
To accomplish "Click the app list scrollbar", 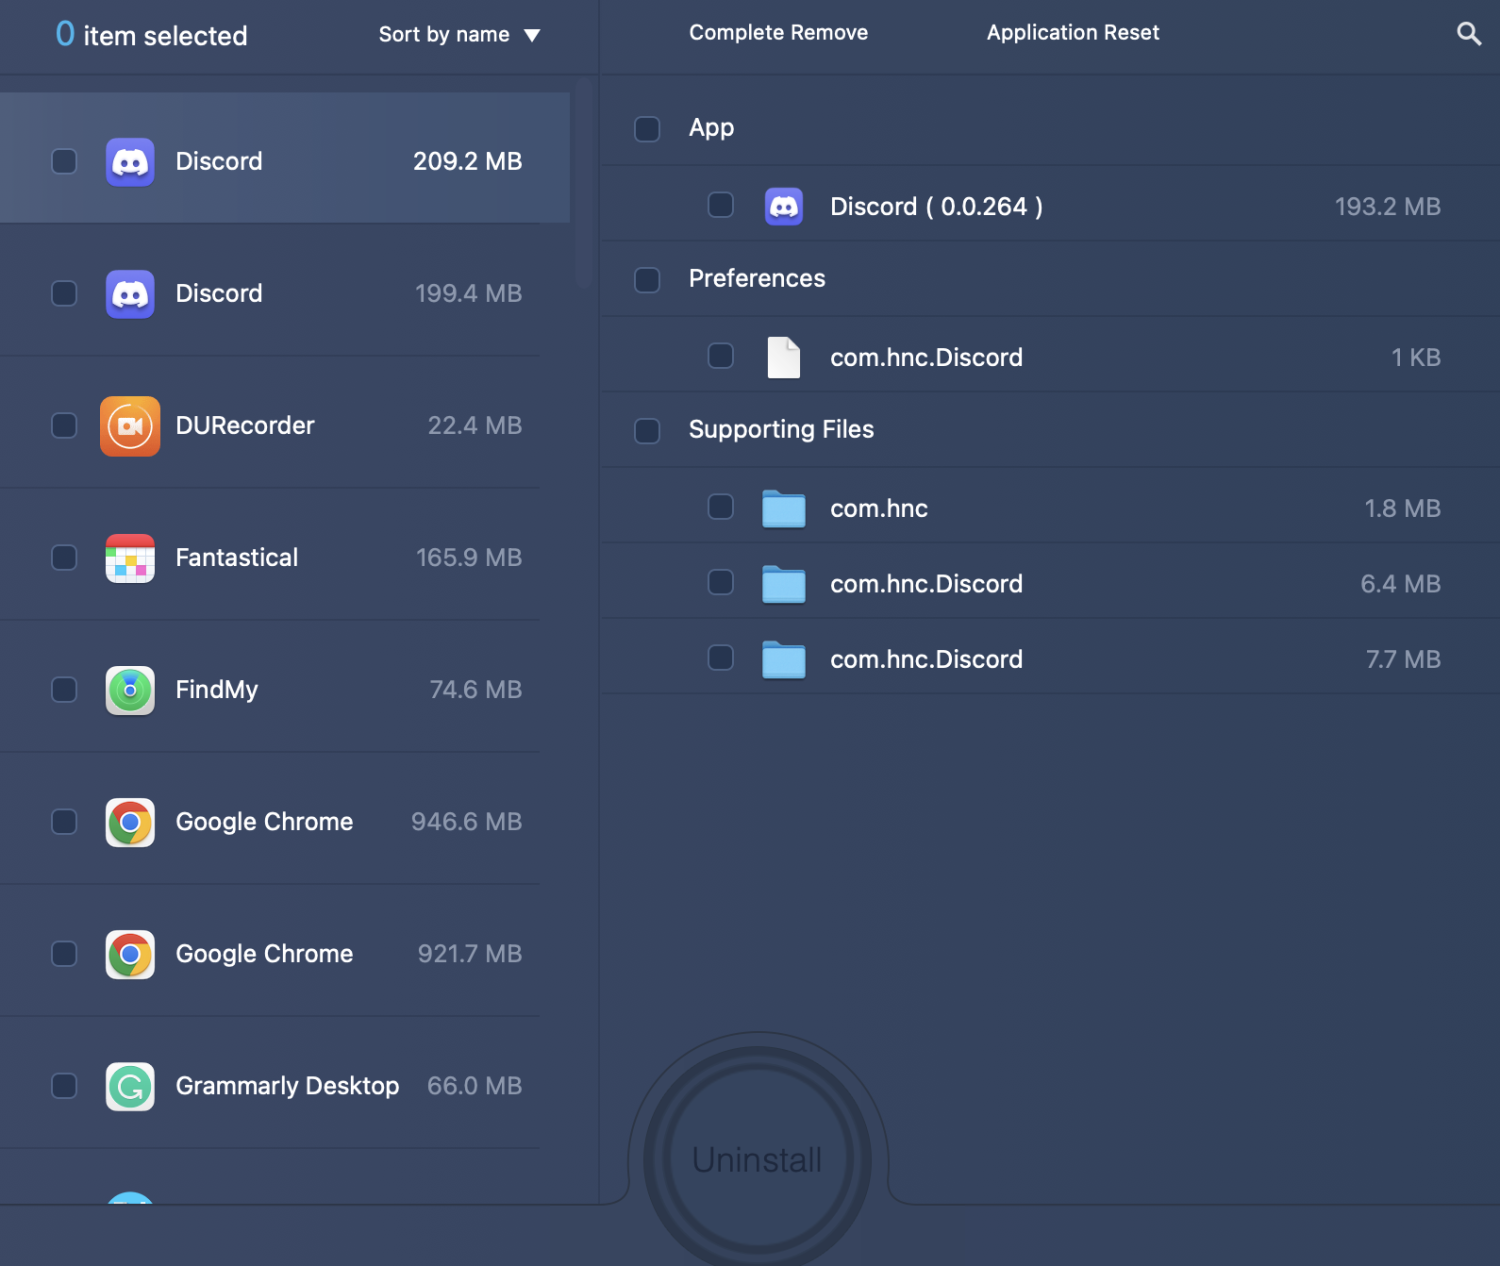I will (x=584, y=185).
